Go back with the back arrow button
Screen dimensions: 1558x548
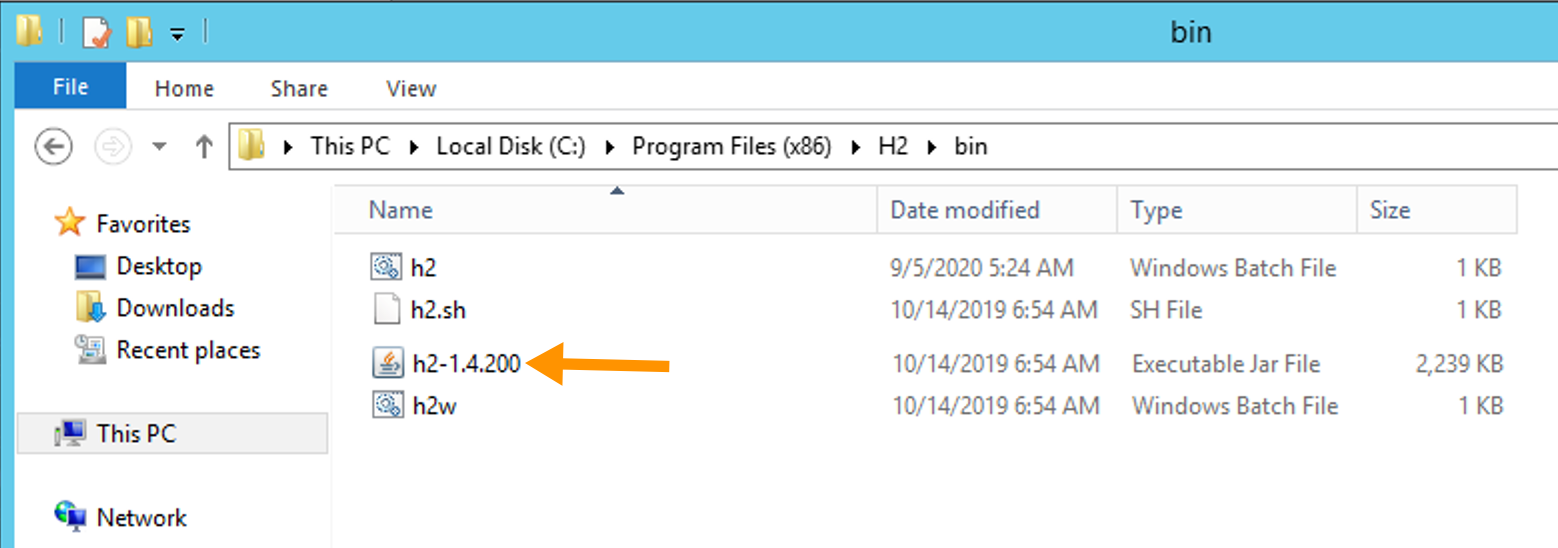click(x=53, y=147)
